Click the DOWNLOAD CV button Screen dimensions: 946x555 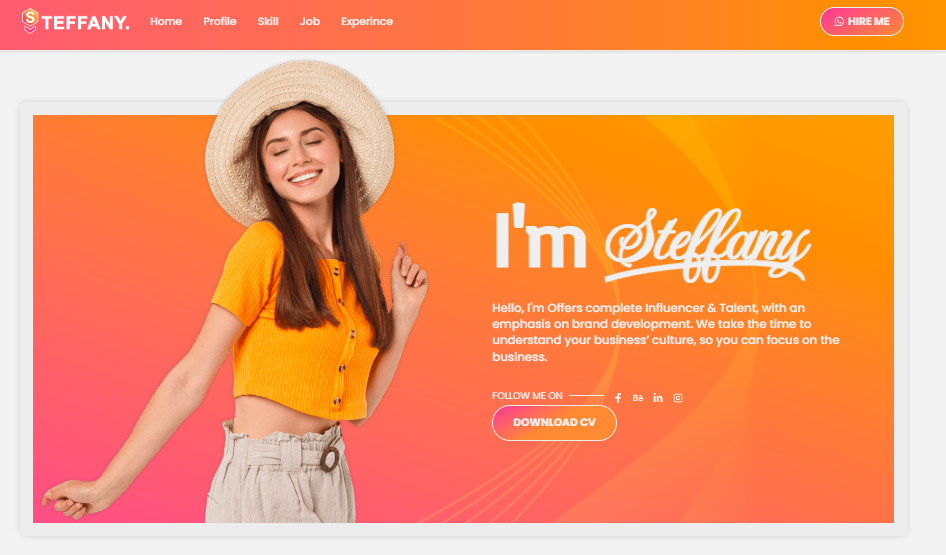pyautogui.click(x=554, y=423)
